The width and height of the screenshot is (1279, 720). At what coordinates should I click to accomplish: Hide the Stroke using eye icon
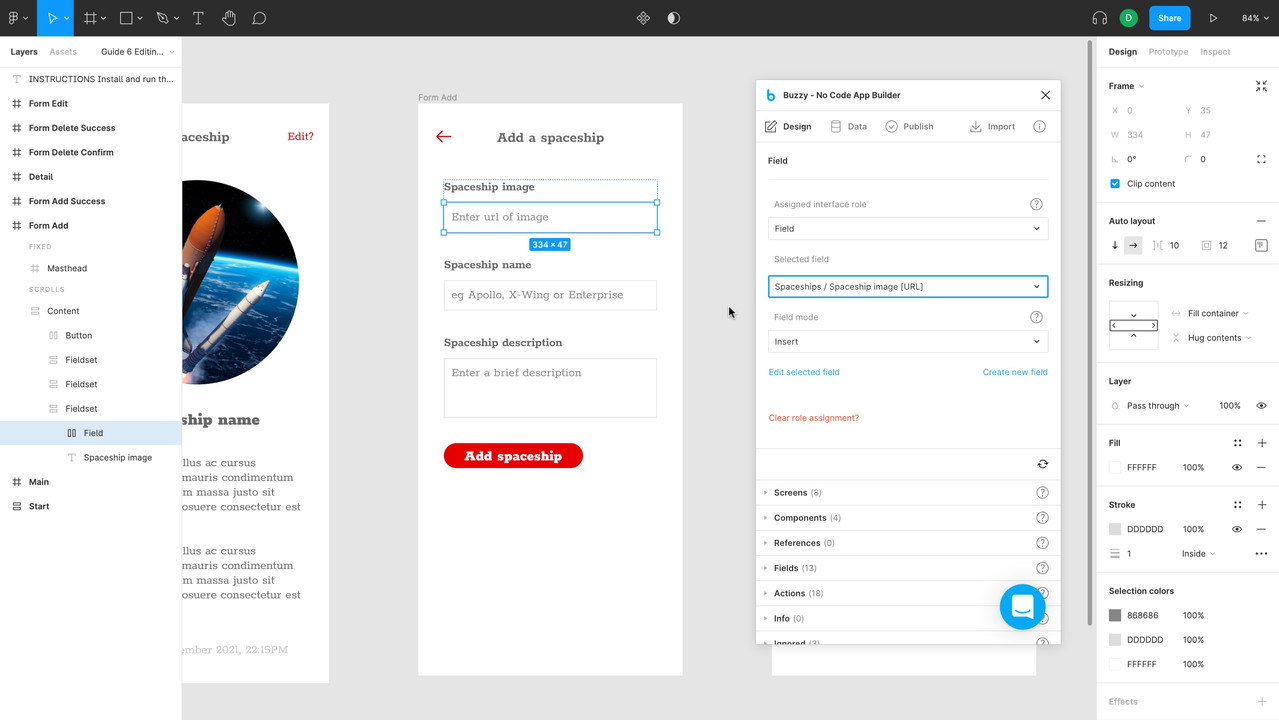point(1237,529)
